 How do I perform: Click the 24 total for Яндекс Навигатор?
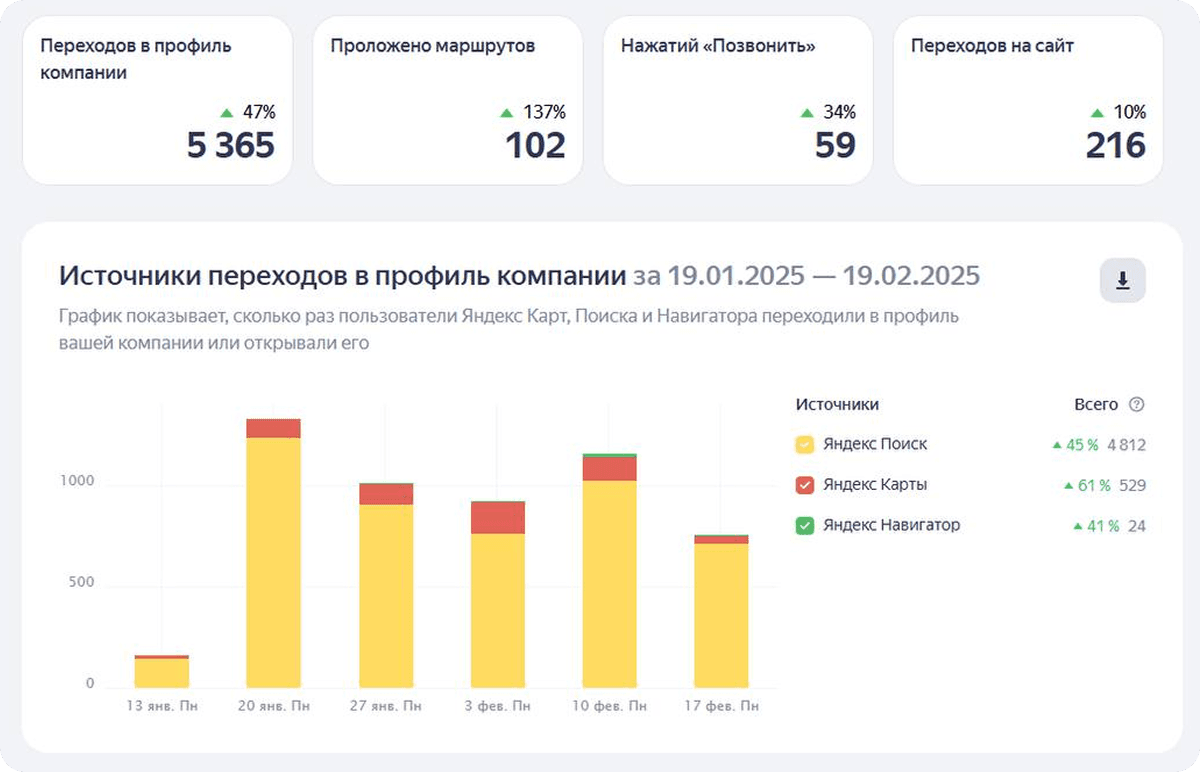[x=1136, y=526]
